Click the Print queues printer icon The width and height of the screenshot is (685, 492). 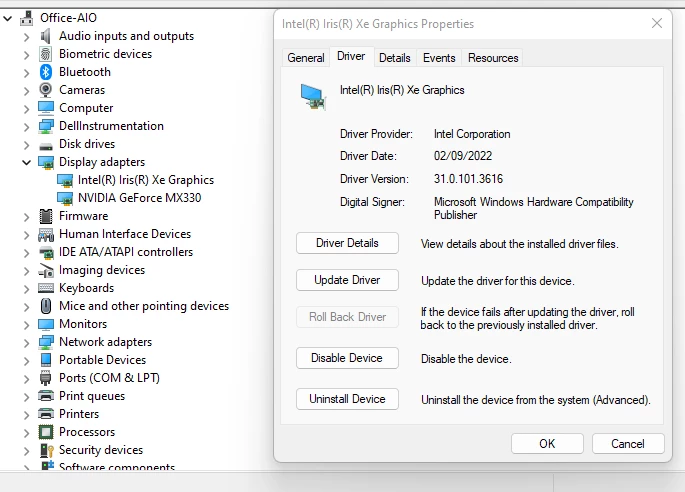pyautogui.click(x=45, y=395)
